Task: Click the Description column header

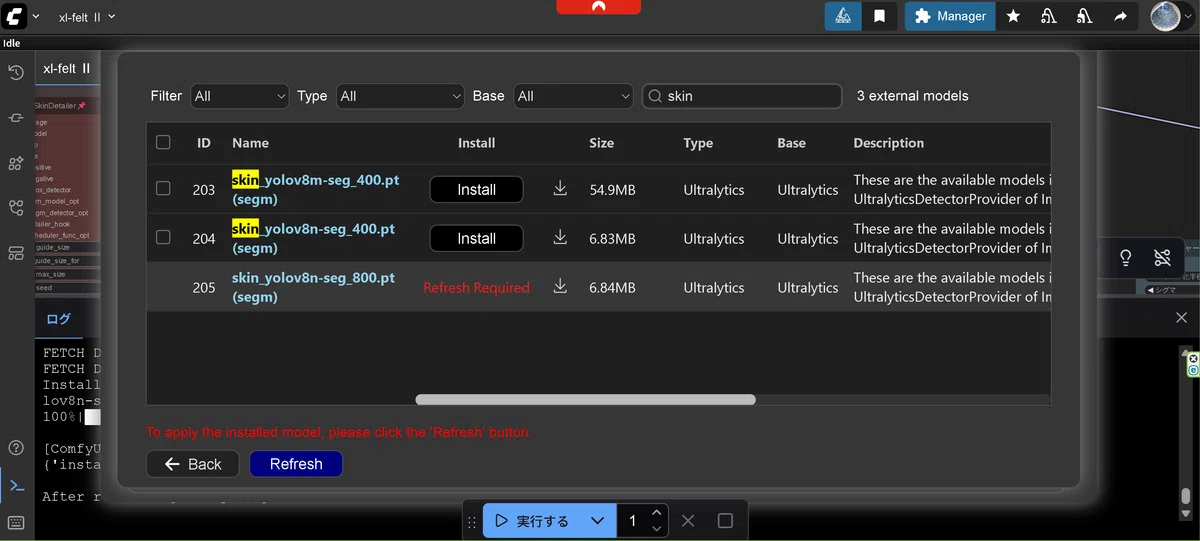Action: (888, 142)
